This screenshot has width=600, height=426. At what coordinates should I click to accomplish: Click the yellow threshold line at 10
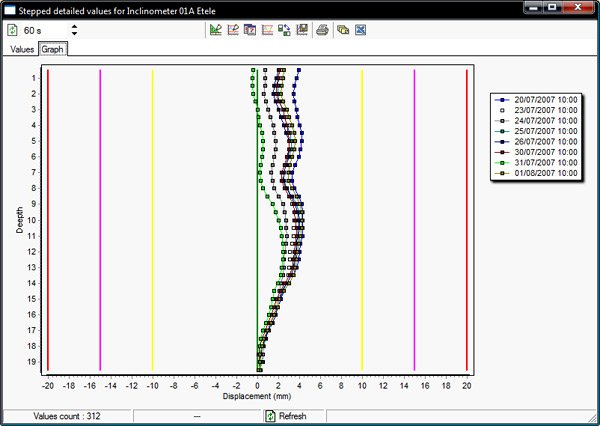click(362, 220)
